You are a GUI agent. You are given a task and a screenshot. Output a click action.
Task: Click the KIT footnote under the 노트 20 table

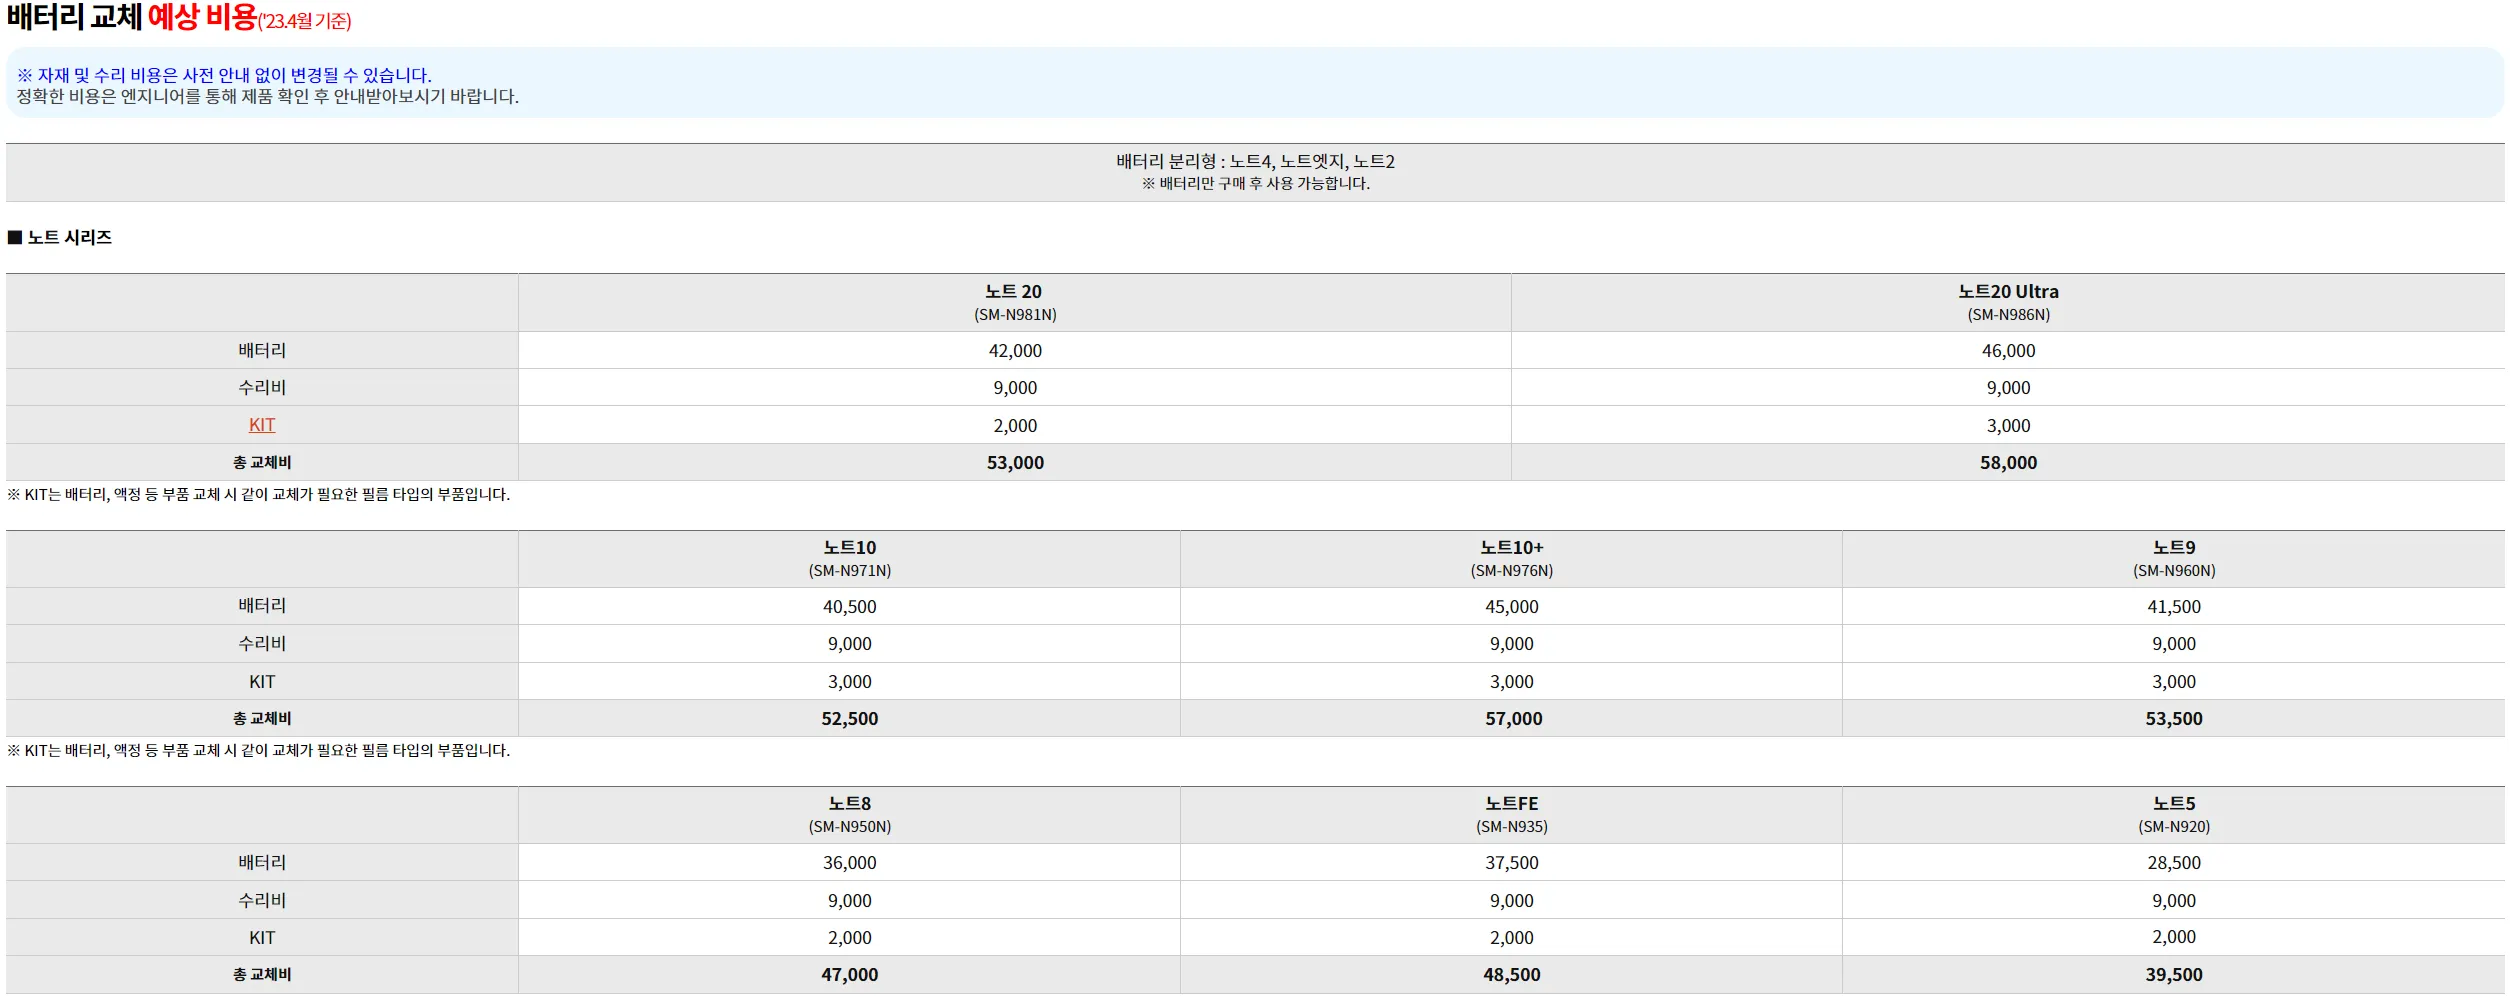(258, 495)
